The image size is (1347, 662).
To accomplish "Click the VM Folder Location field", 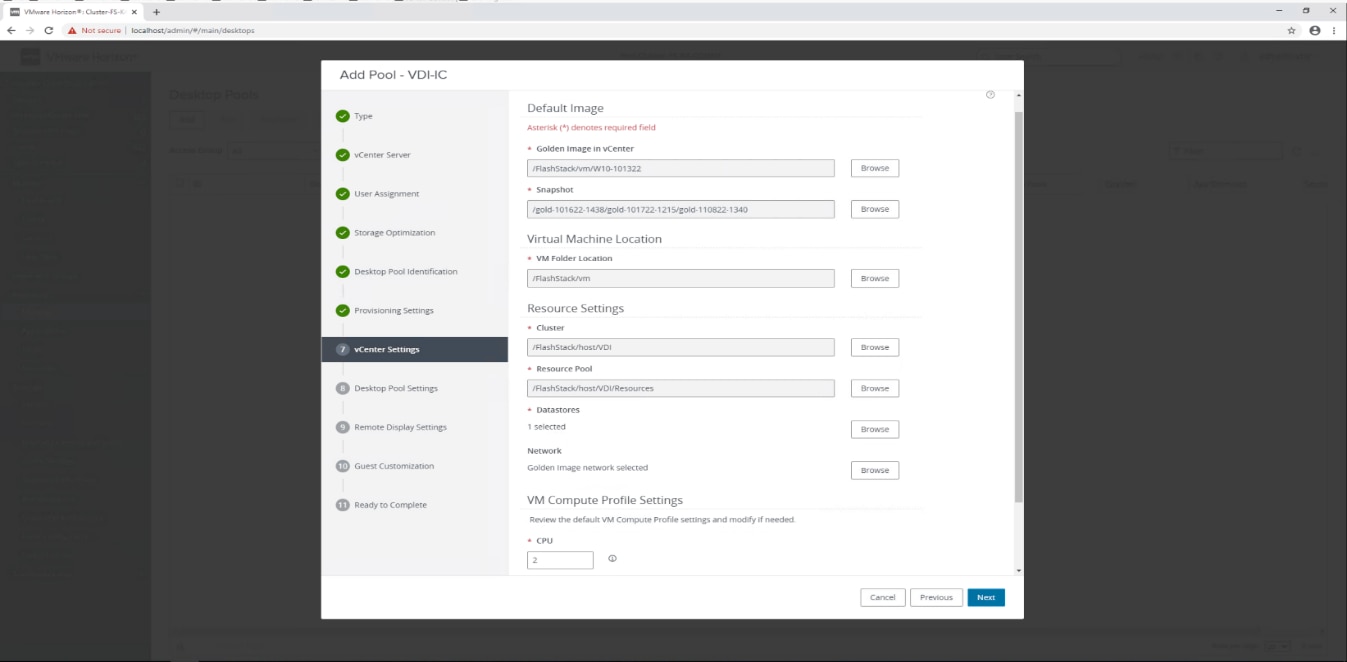I will point(681,278).
